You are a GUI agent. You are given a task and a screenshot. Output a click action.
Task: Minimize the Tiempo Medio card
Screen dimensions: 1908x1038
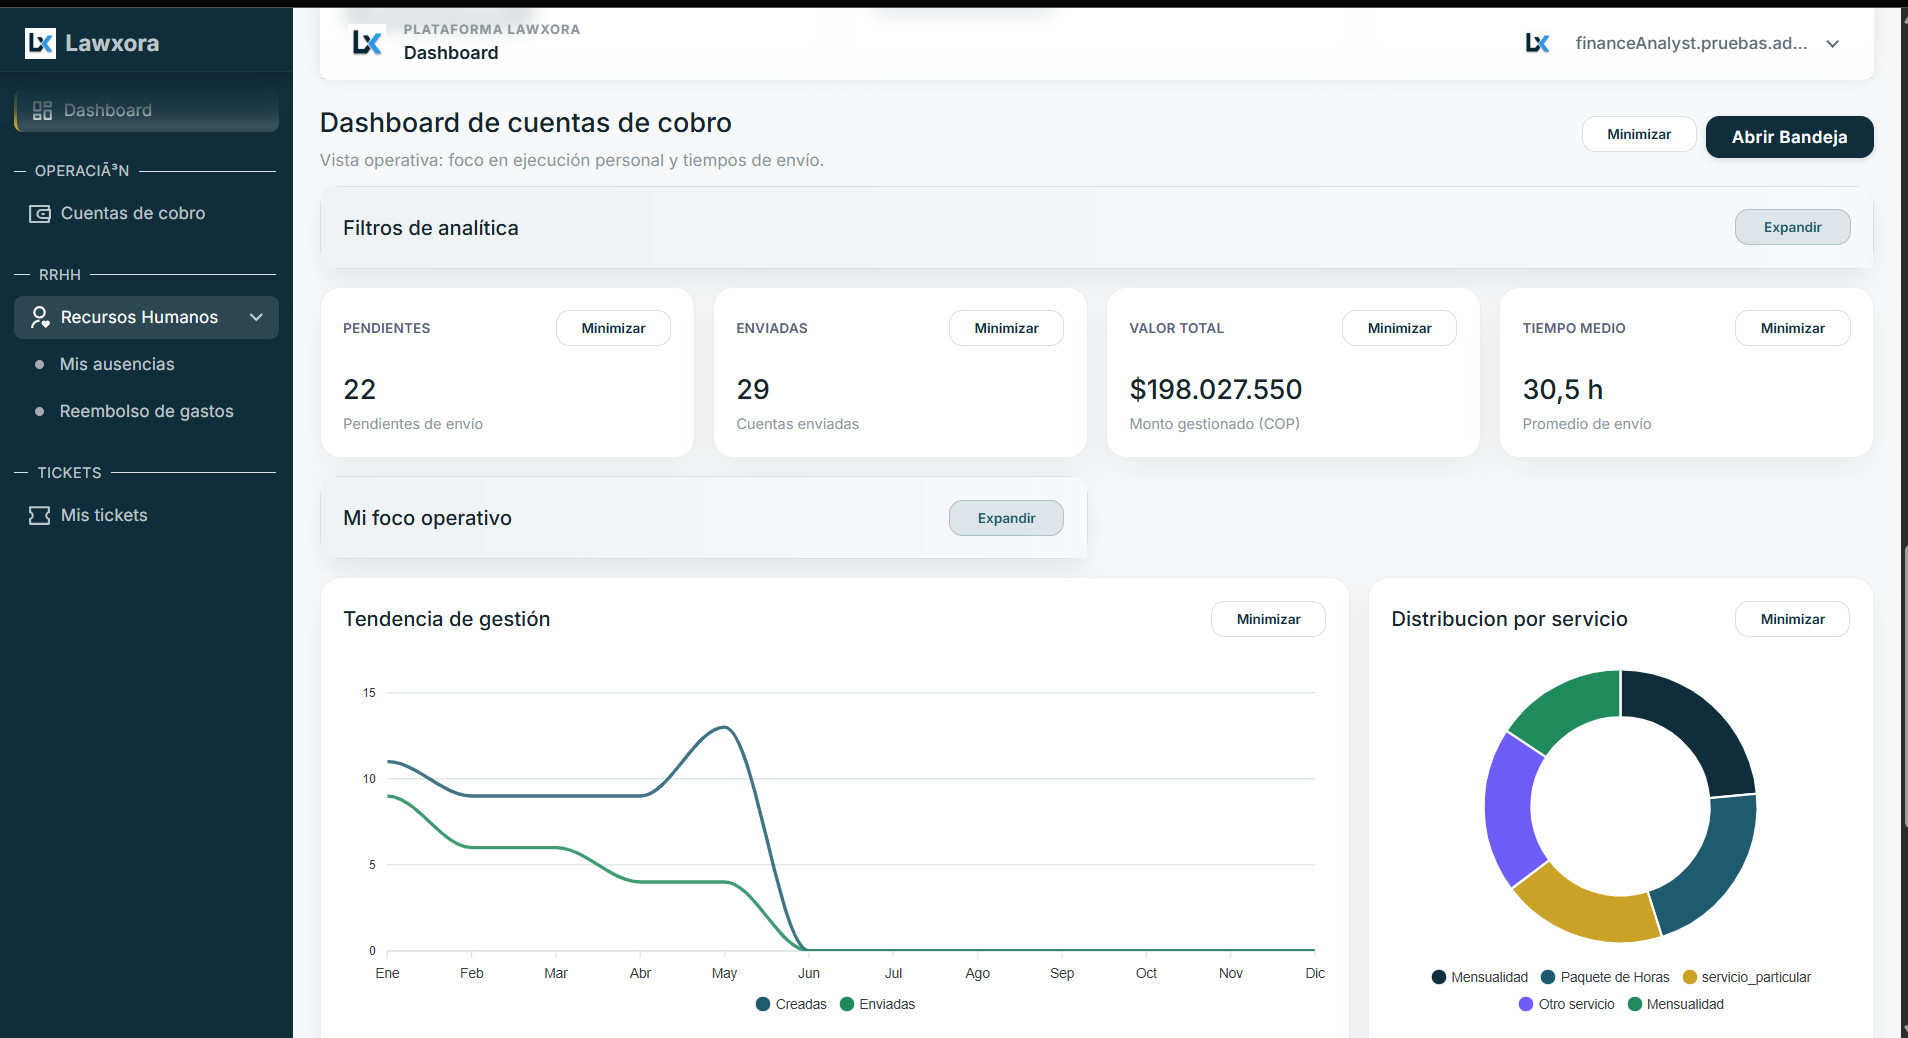(1792, 328)
